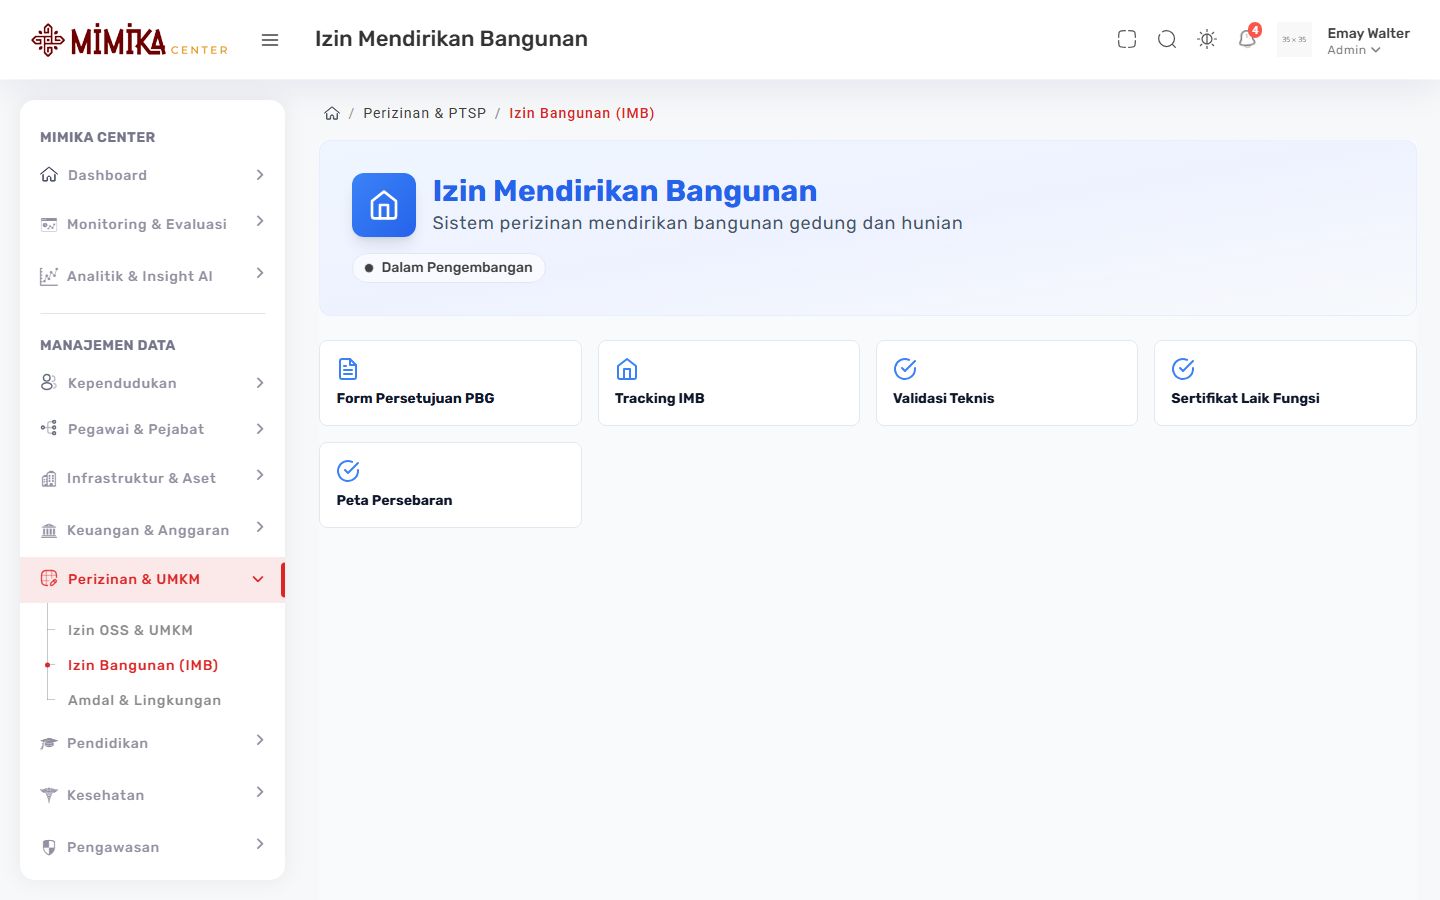
Task: Expand Pengawasan chevron
Action: tap(260, 844)
